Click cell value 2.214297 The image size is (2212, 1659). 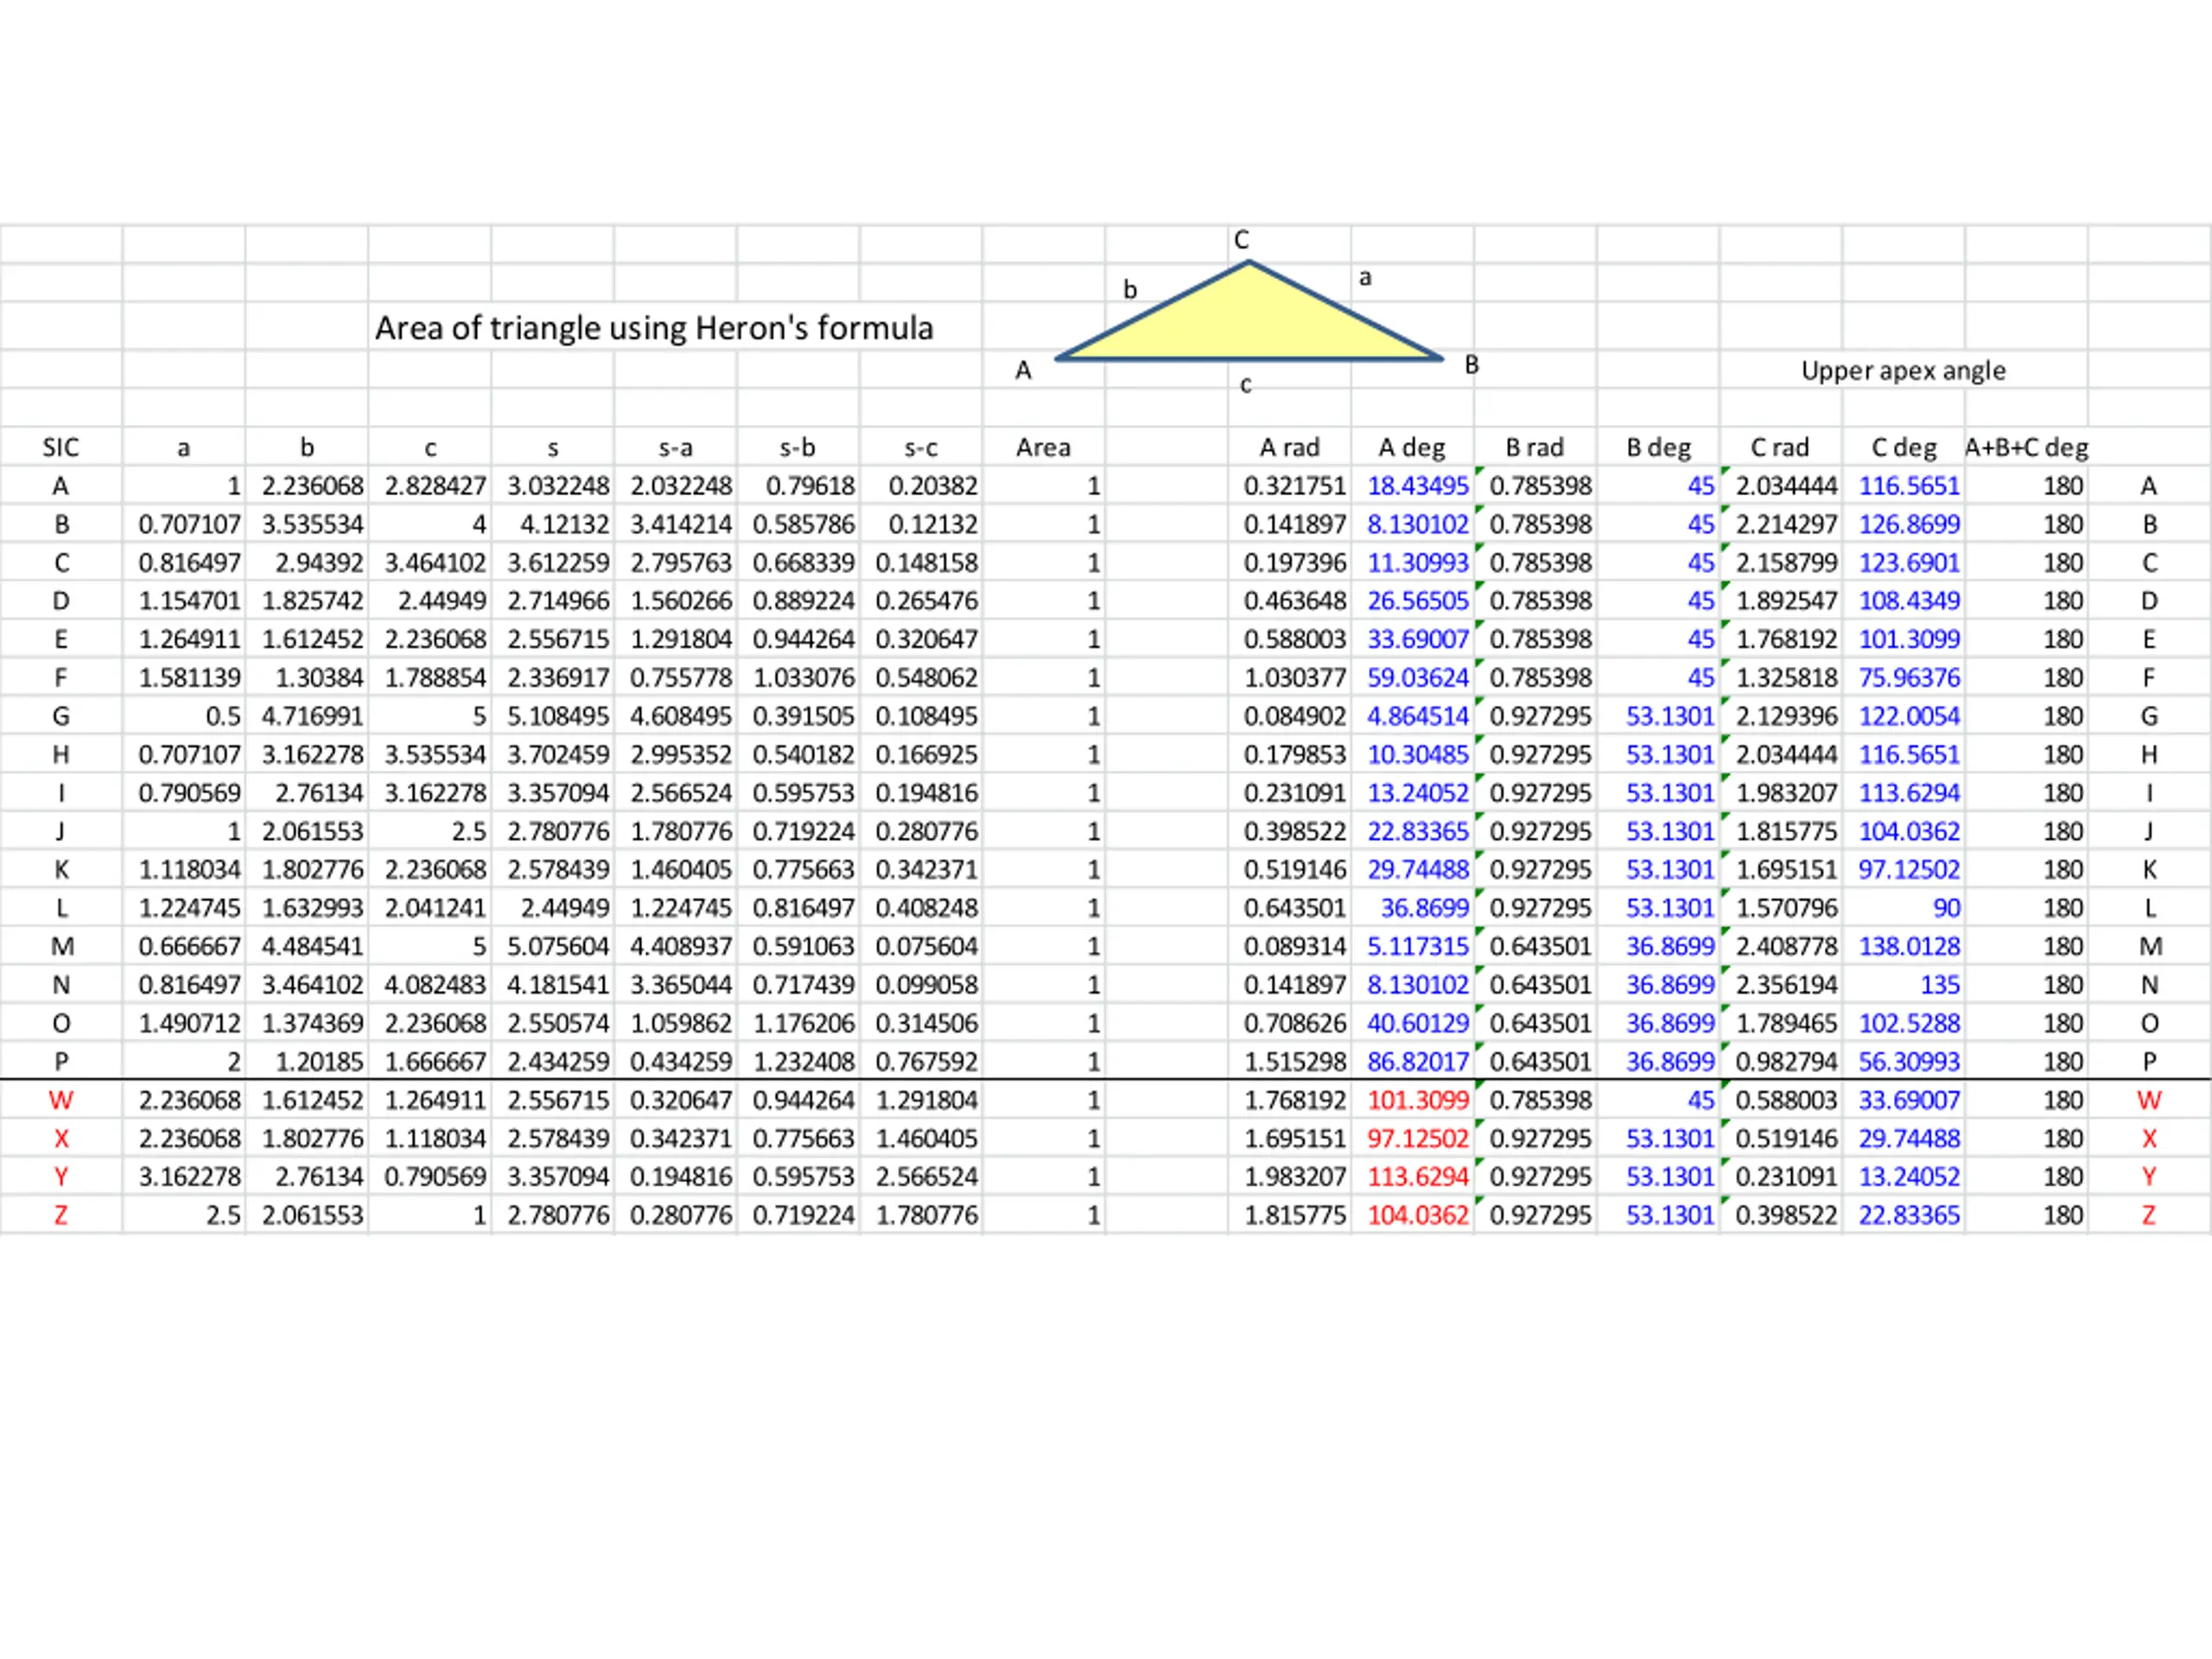(x=1786, y=524)
